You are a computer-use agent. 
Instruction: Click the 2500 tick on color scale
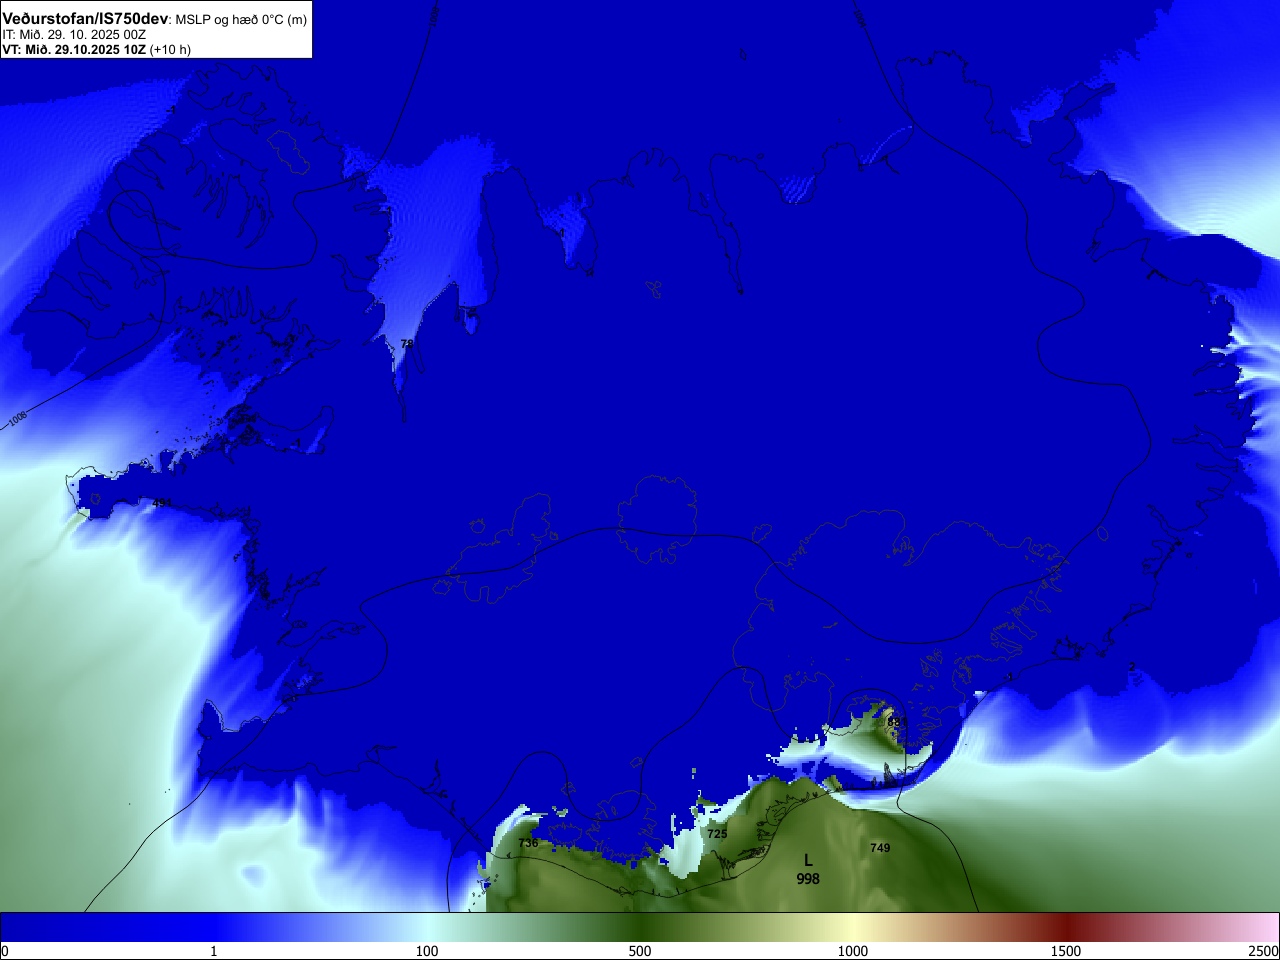(x=1264, y=951)
